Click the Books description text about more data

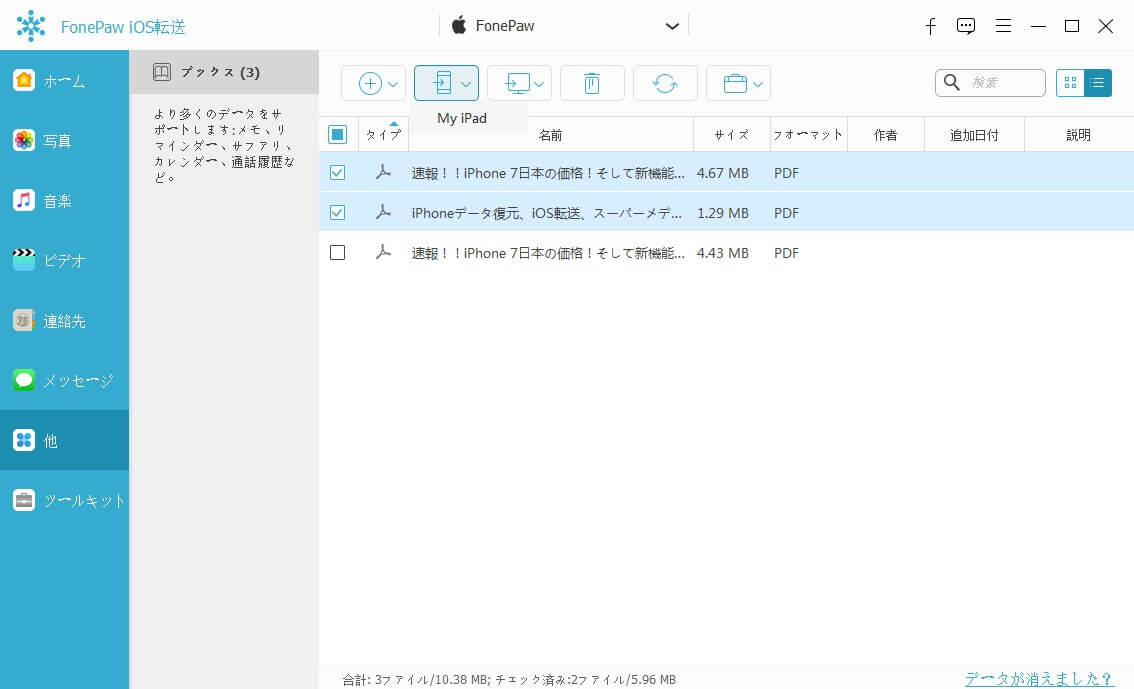click(x=224, y=145)
